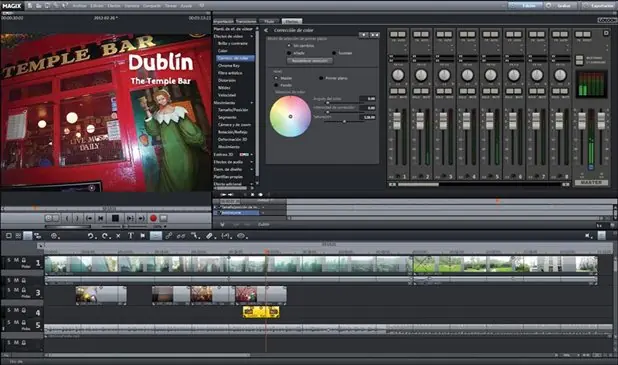
Task: Click the Exportación button at top right
Action: 598,6
